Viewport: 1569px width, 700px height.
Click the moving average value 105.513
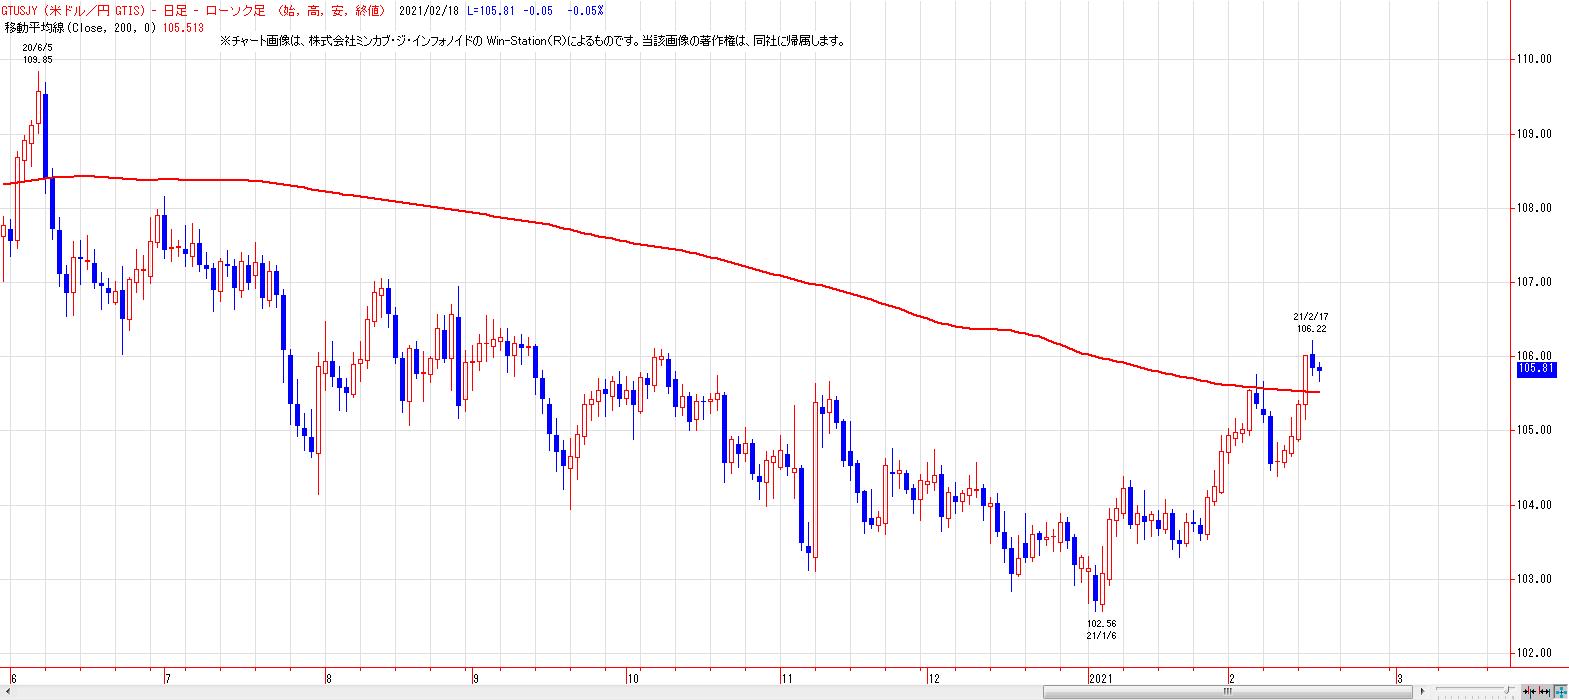tap(183, 28)
